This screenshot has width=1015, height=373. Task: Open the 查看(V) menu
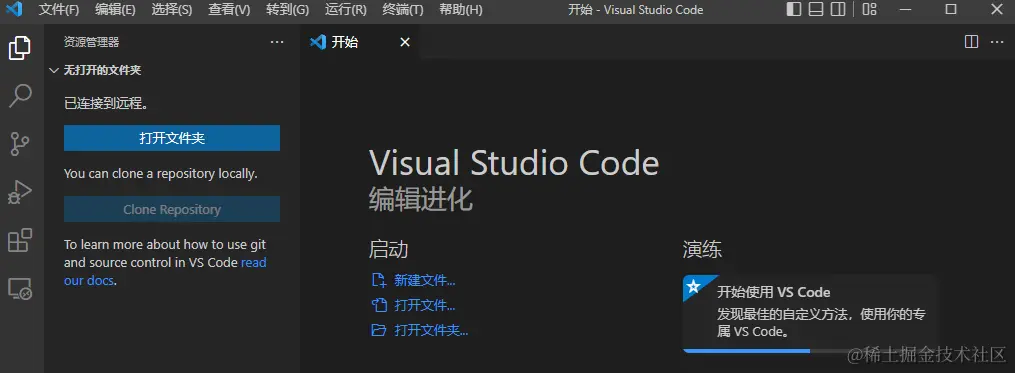tap(229, 10)
